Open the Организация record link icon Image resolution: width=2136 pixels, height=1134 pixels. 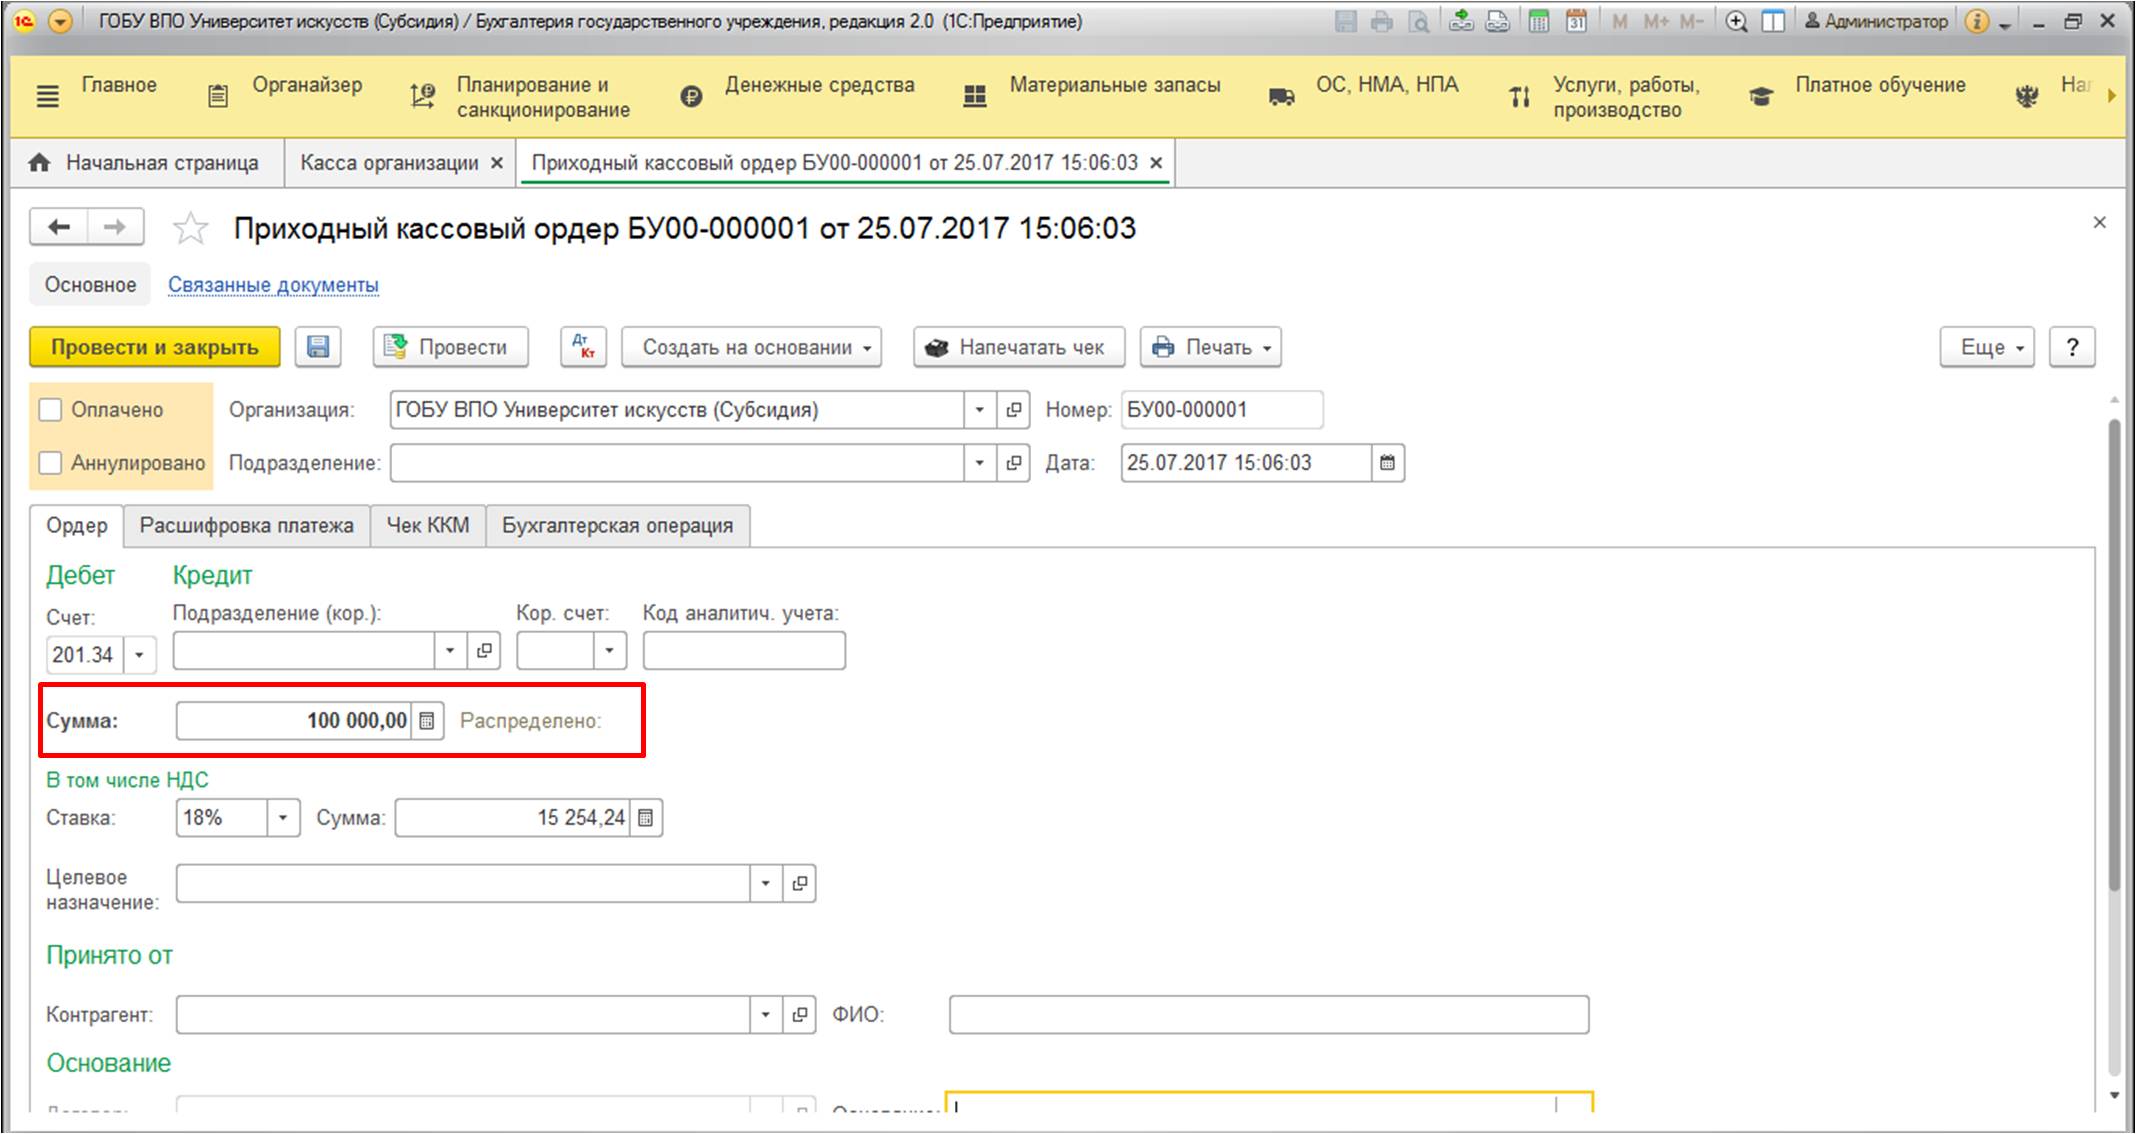(x=1014, y=410)
